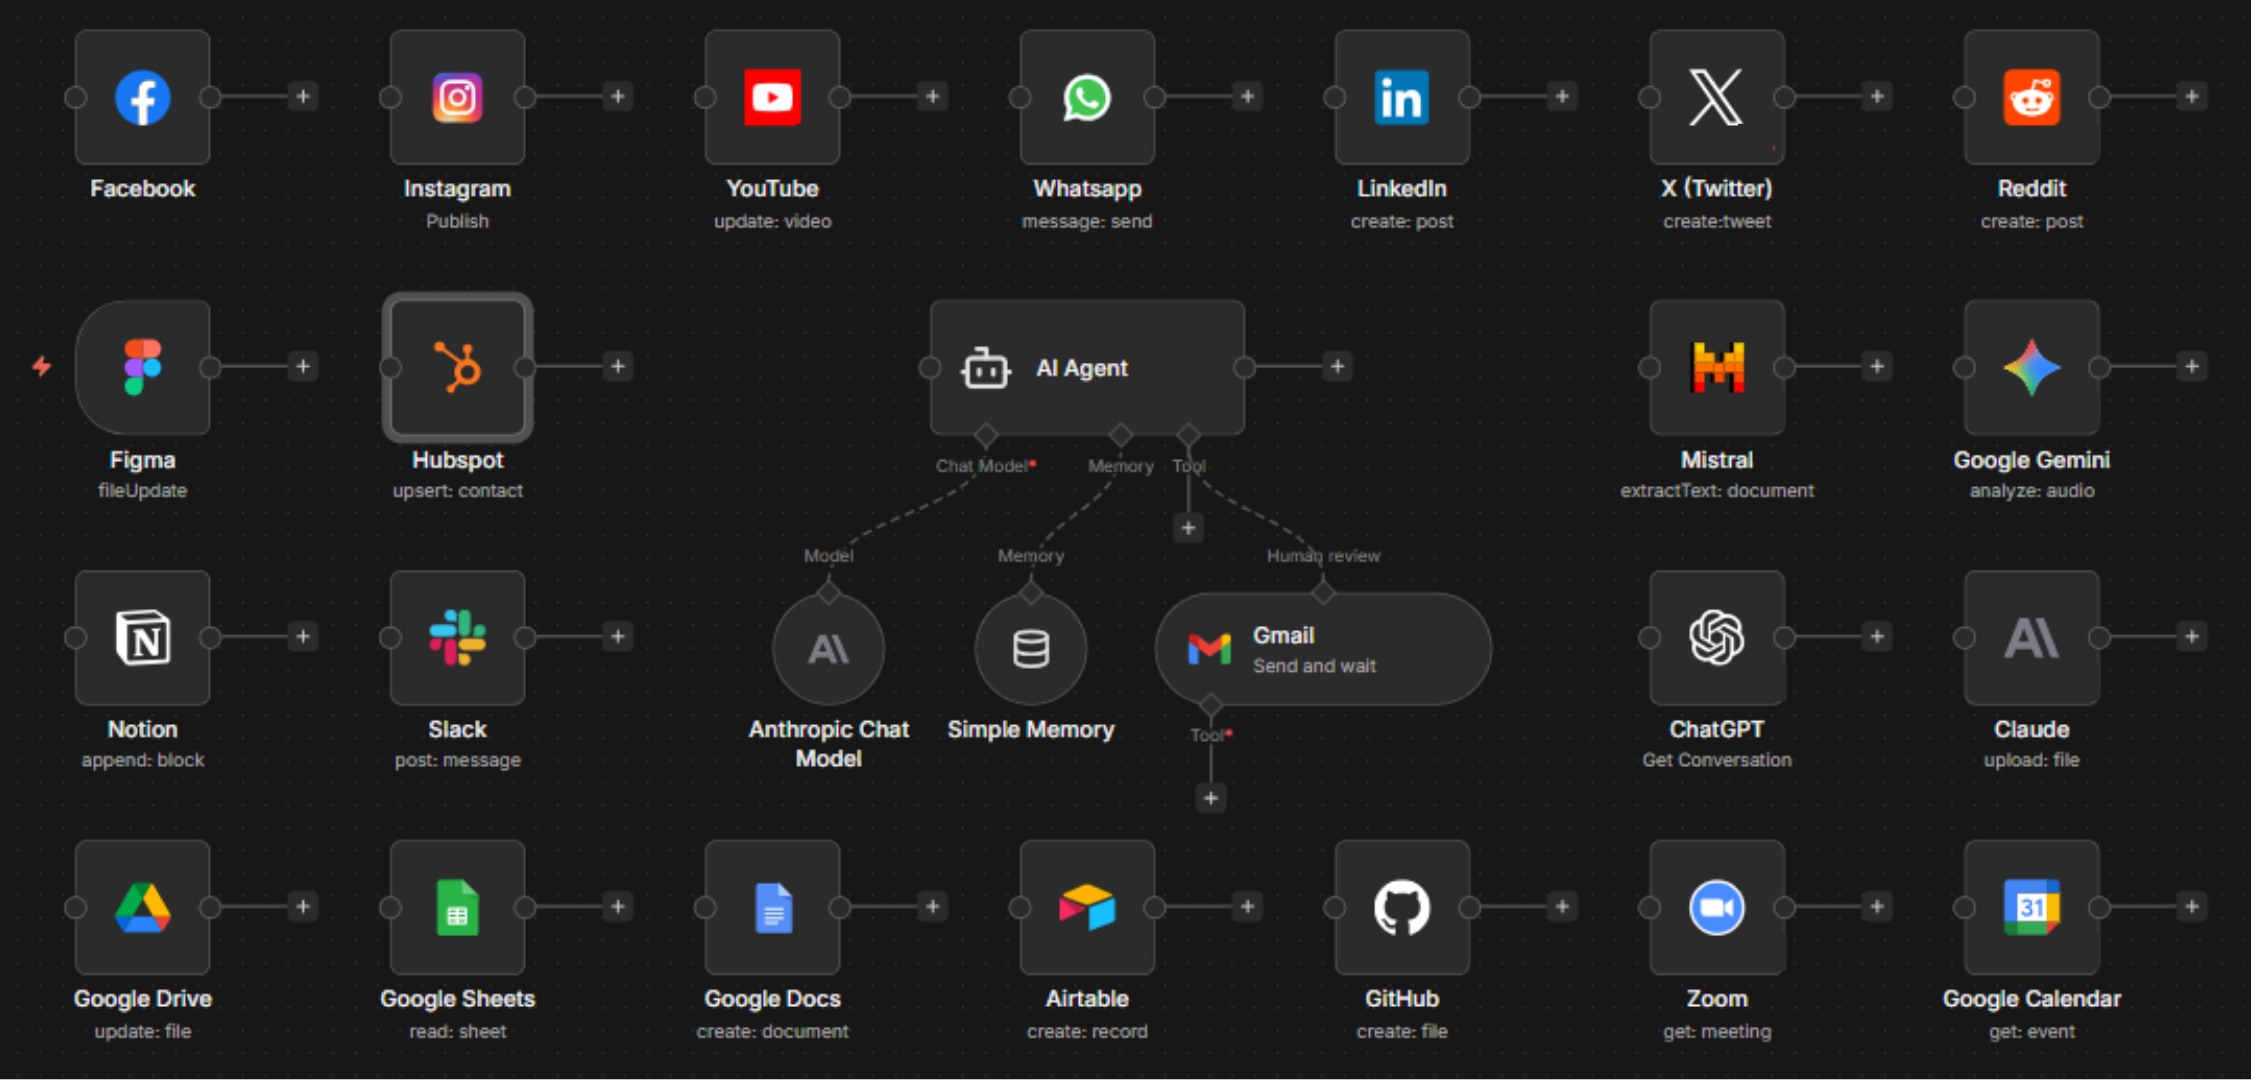Click the Slack node icon
The width and height of the screenshot is (2251, 1080).
pyautogui.click(x=457, y=637)
